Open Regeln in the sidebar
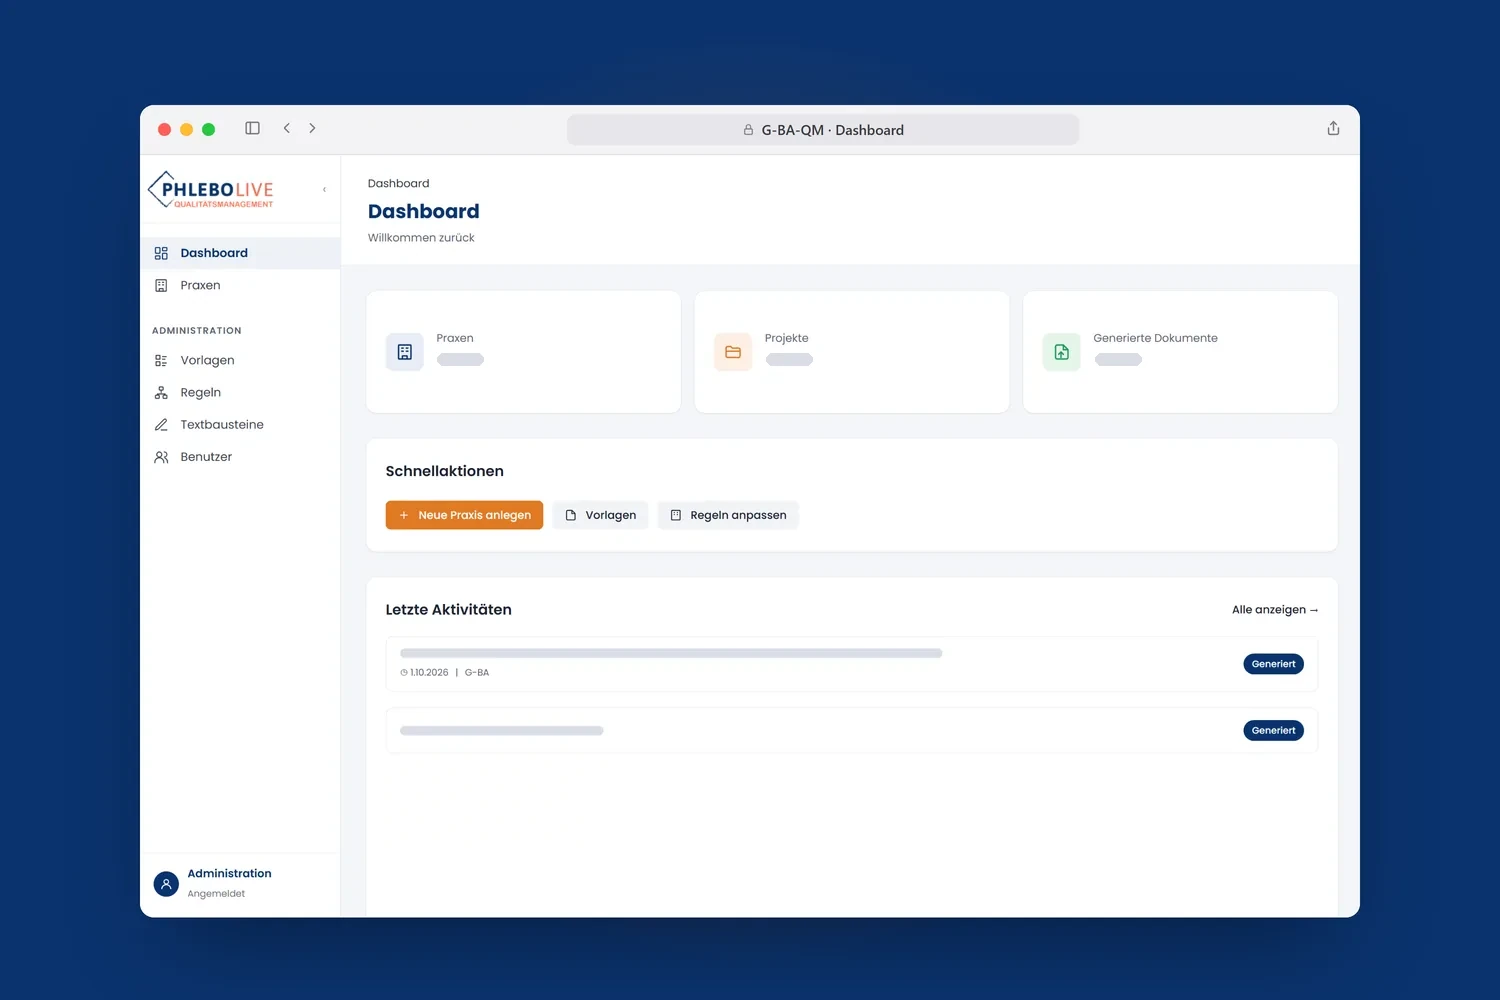The height and width of the screenshot is (1000, 1500). [x=240, y=392]
